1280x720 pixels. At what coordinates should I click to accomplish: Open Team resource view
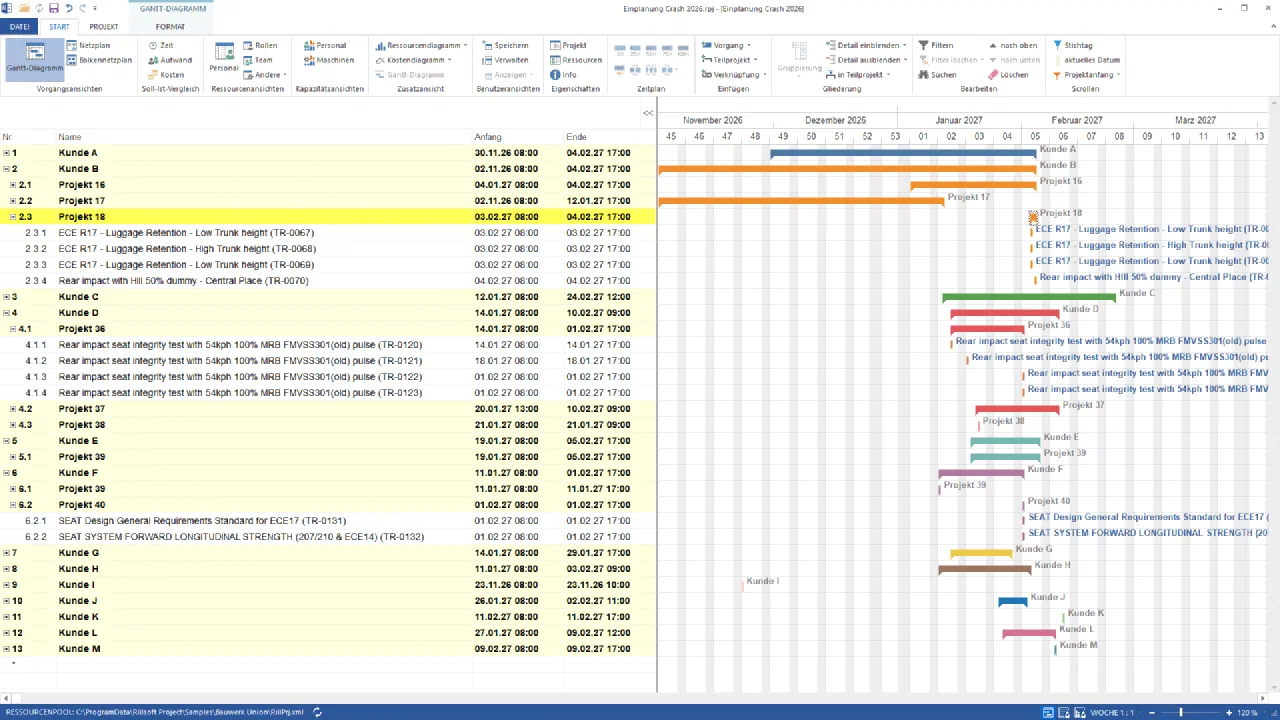[257, 60]
